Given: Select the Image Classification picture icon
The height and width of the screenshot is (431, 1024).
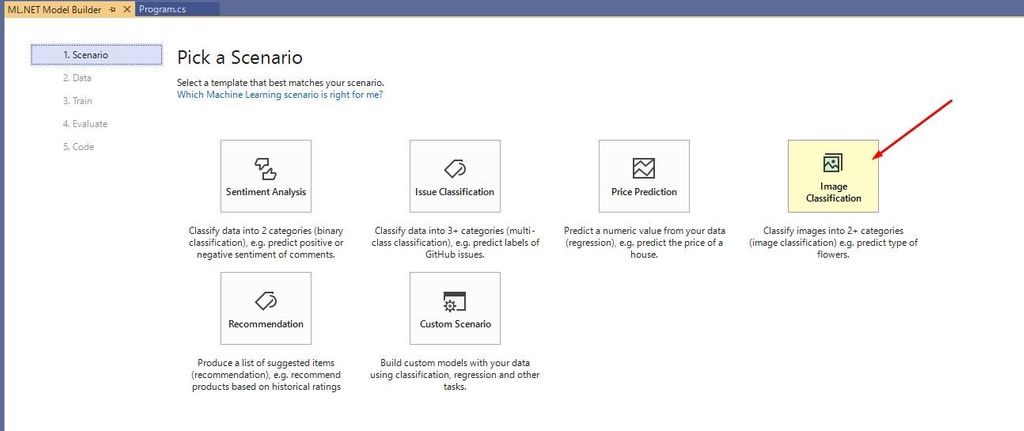Looking at the screenshot, I should point(833,163).
